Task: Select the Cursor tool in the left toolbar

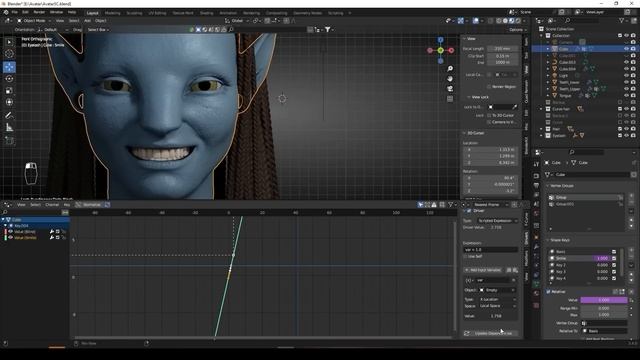Action: tap(9, 53)
